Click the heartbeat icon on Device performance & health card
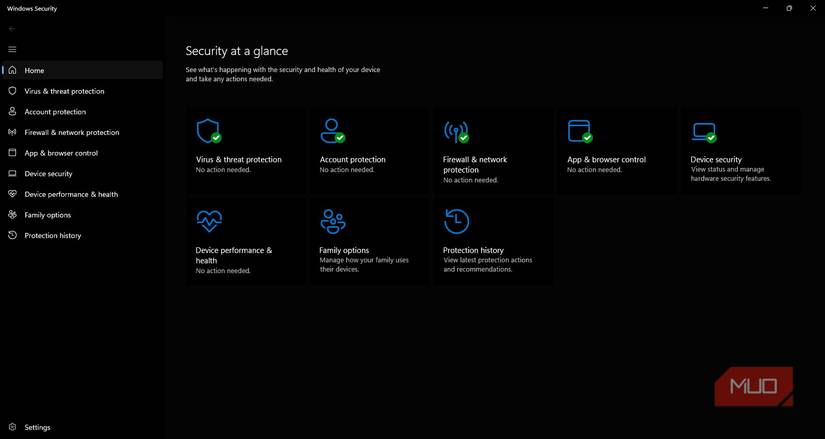The width and height of the screenshot is (825, 439). coord(209,221)
